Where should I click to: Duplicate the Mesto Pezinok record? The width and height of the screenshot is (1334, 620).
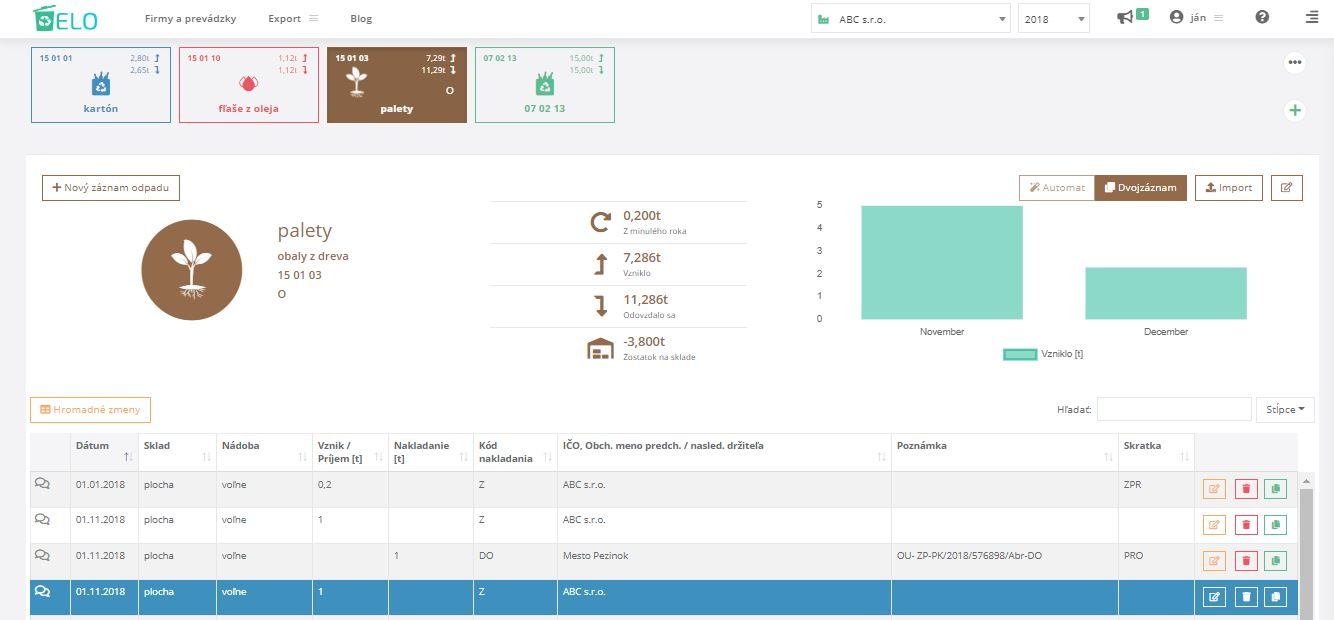[1275, 561]
